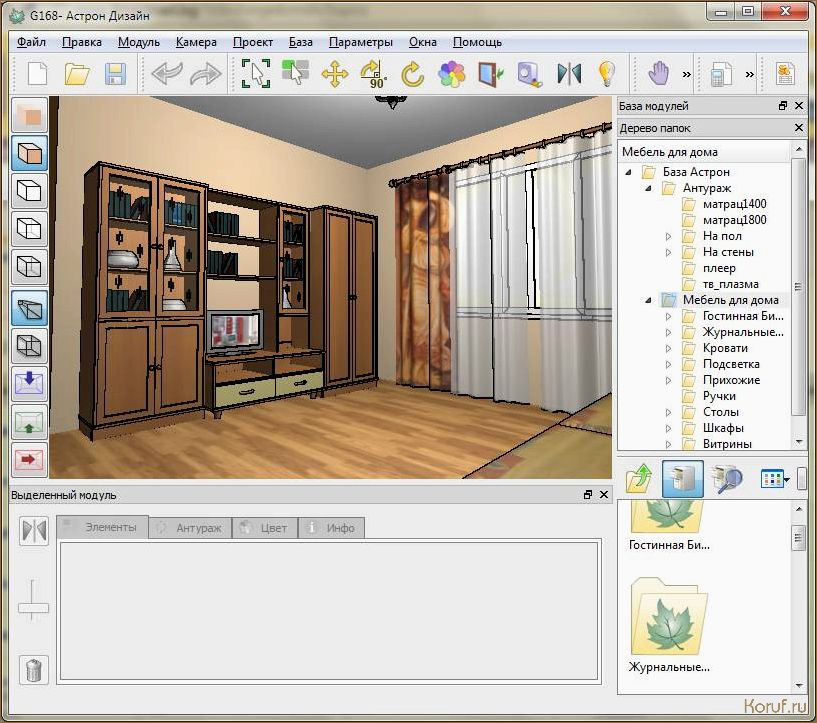This screenshot has width=817, height=723.
Task: Select the move arrows tool
Action: click(x=335, y=74)
